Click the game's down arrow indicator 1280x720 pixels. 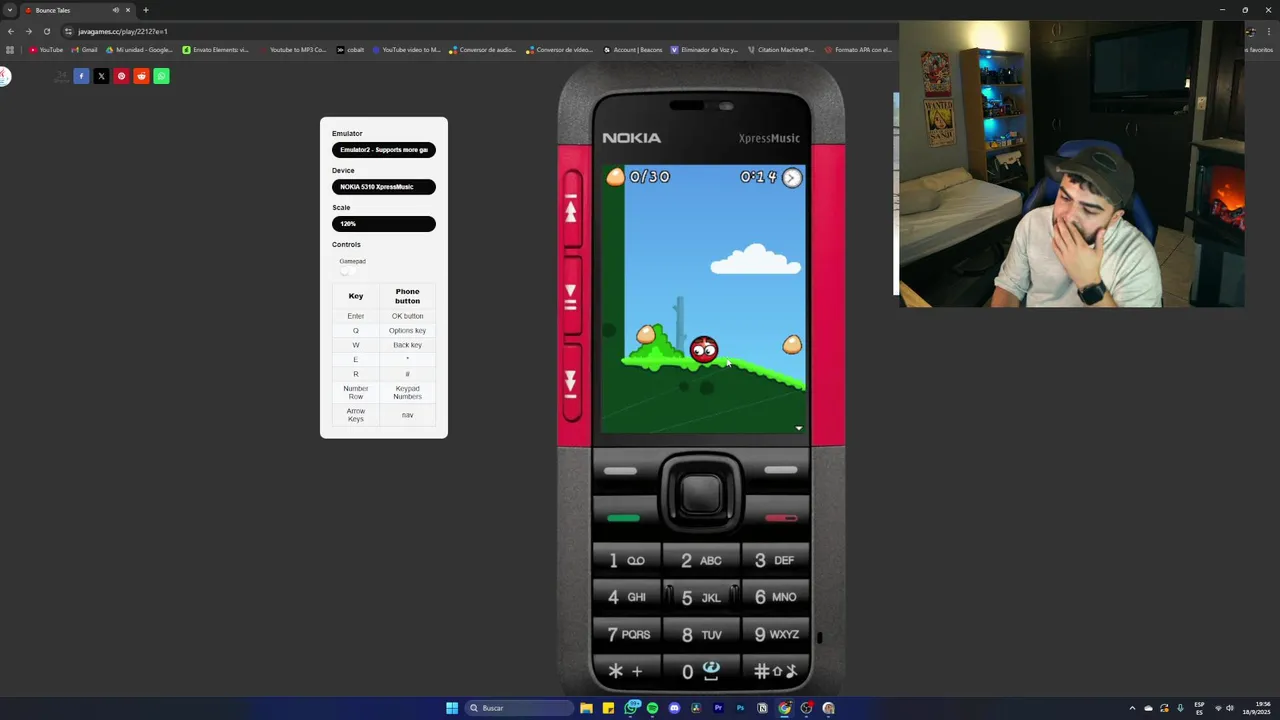[798, 428]
